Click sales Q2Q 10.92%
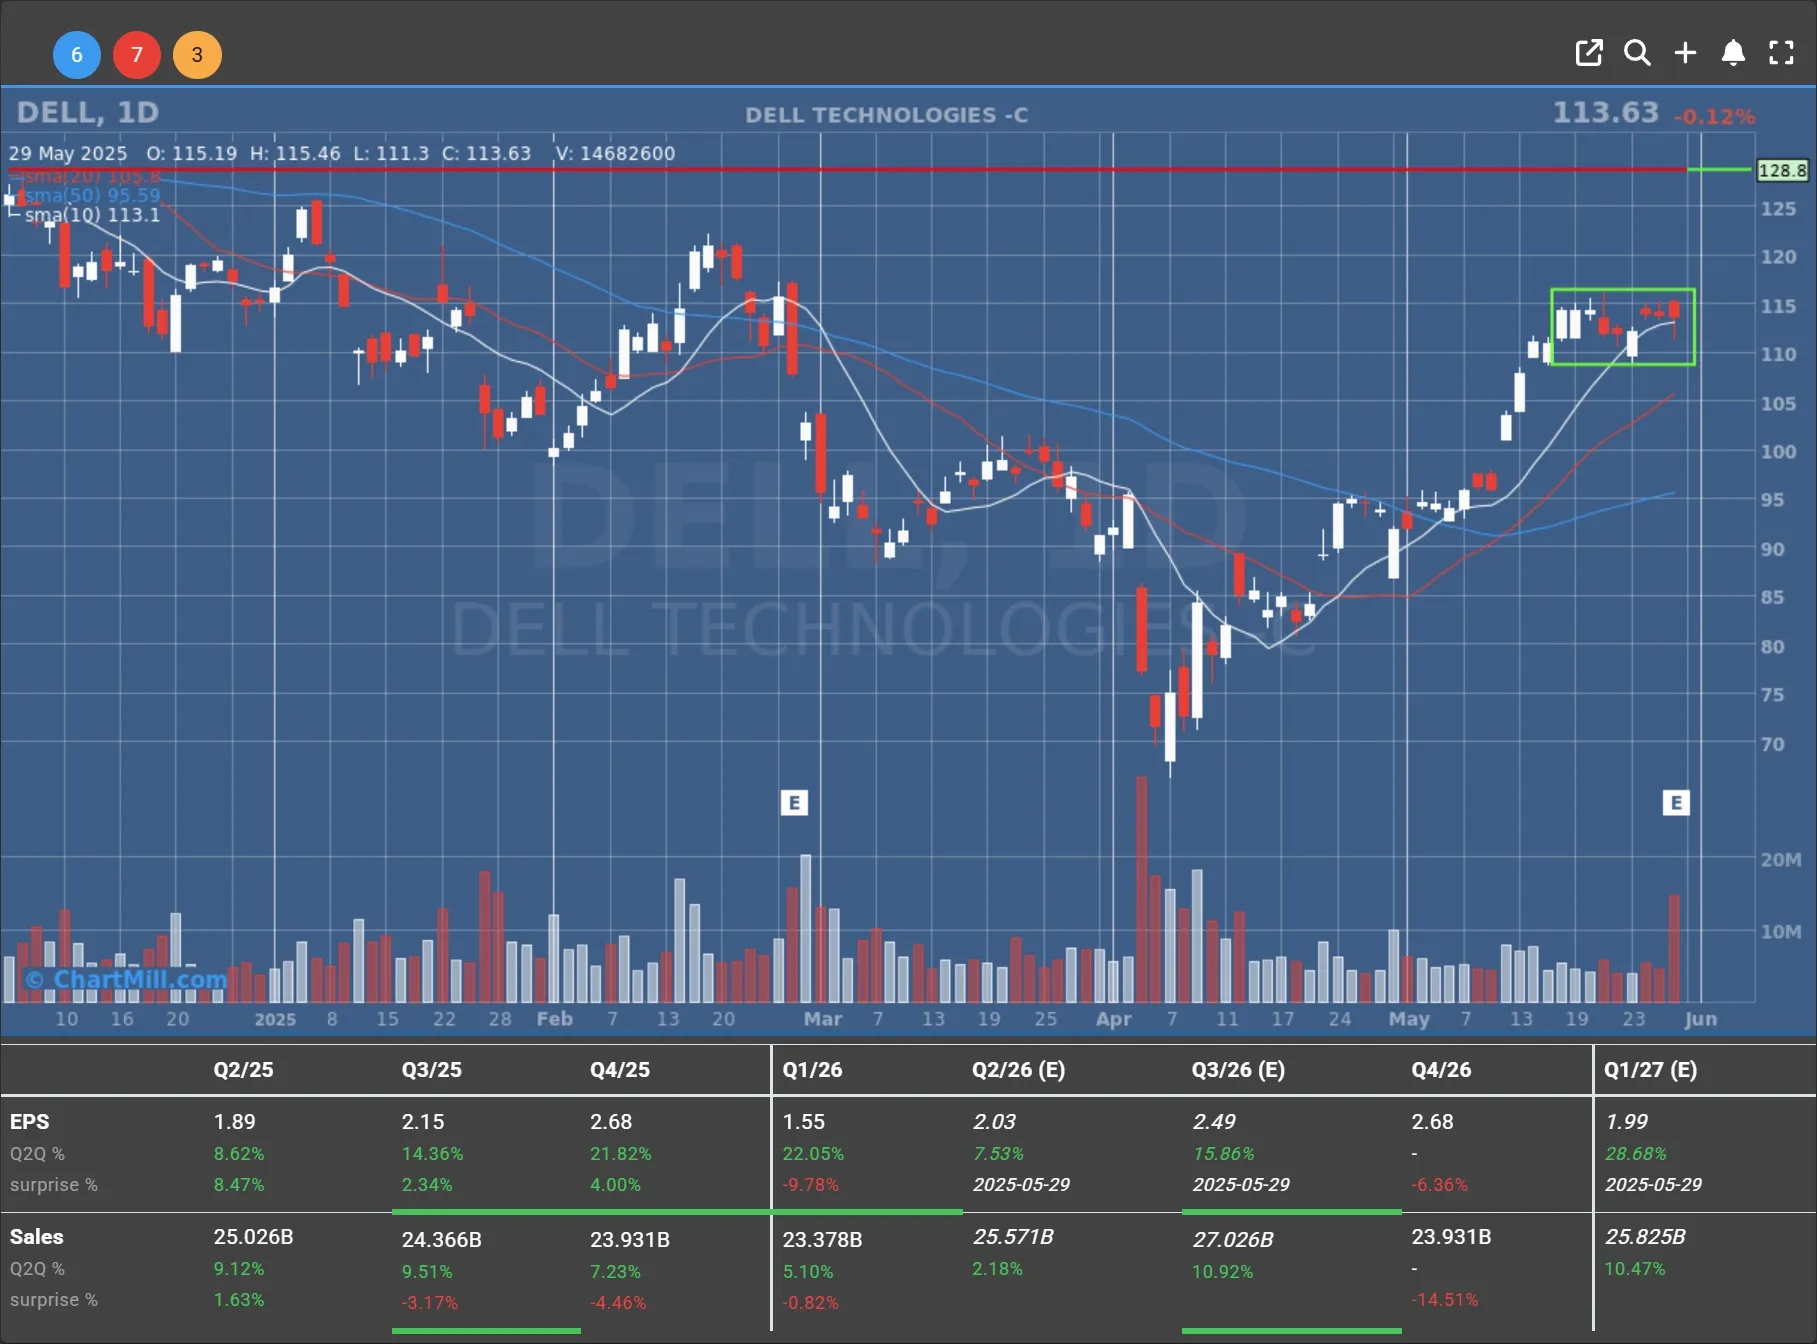Viewport: 1817px width, 1344px height. [1222, 1272]
